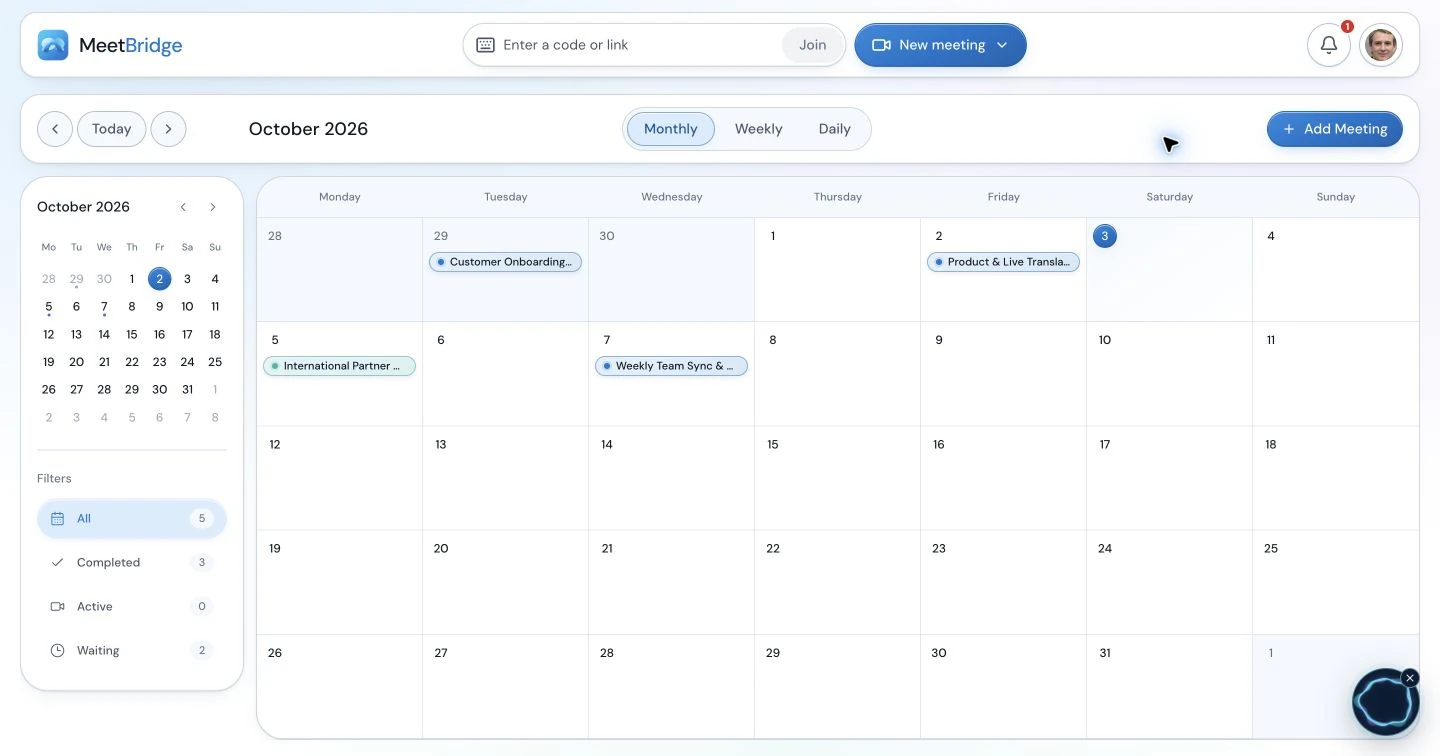The image size is (1440, 756).
Task: Show next month in mini calendar
Action: pos(213,207)
